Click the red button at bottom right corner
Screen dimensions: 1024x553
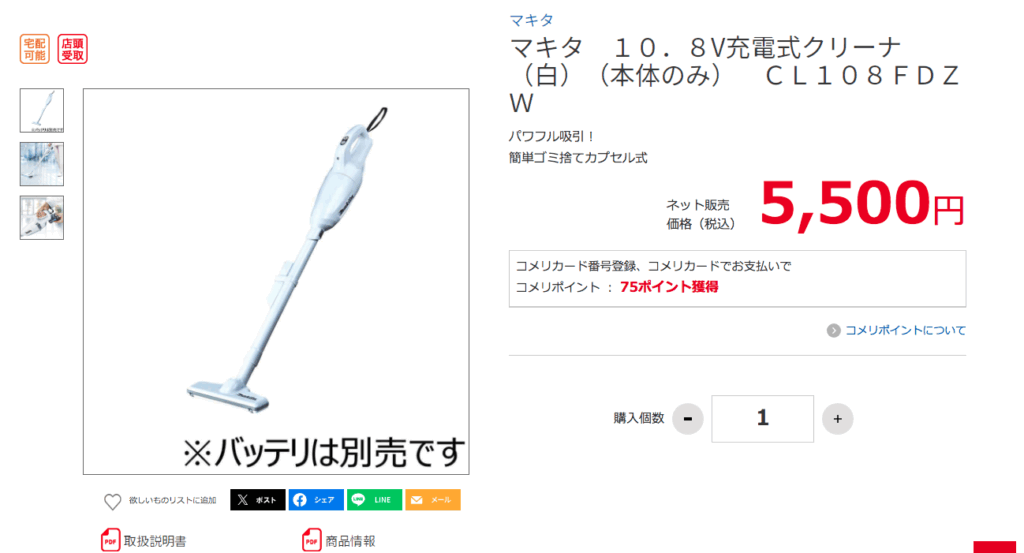995,547
